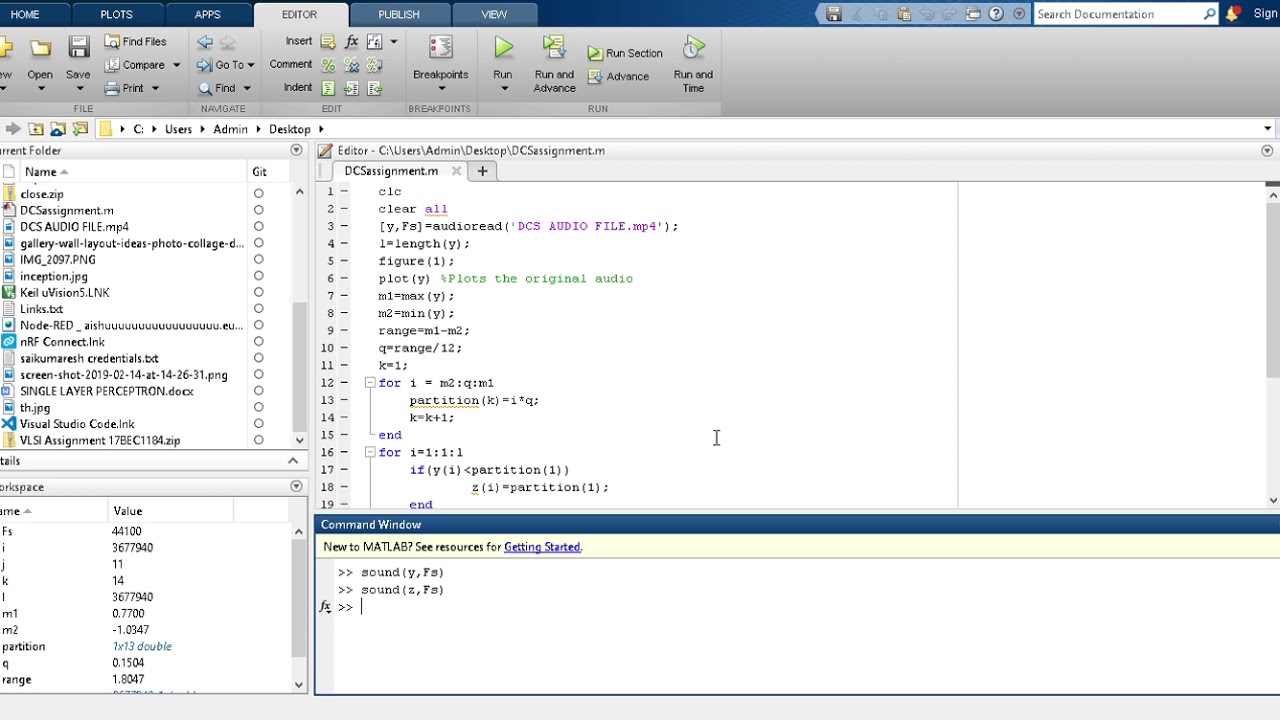This screenshot has height=720, width=1280.
Task: Click the Git status circle for inception.jpg
Action: (259, 276)
